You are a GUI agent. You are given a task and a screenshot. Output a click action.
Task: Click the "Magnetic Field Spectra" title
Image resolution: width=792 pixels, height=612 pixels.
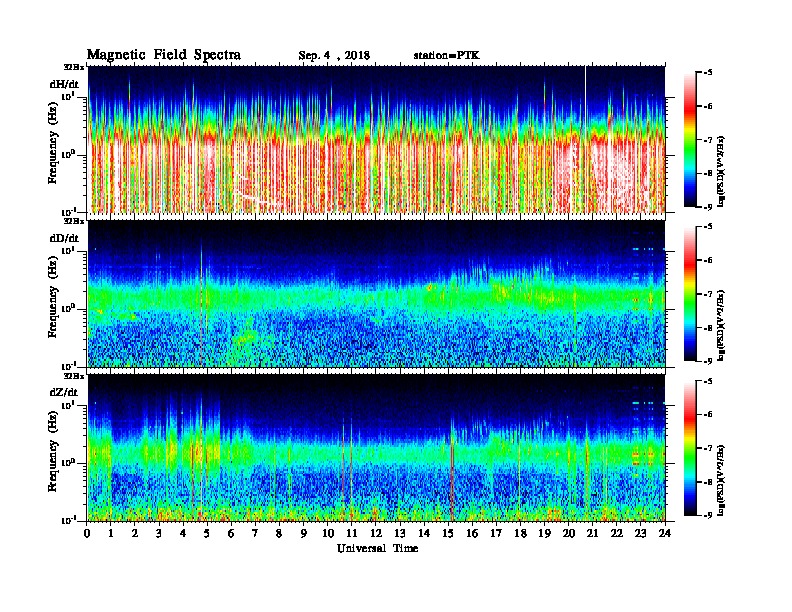[x=164, y=55]
